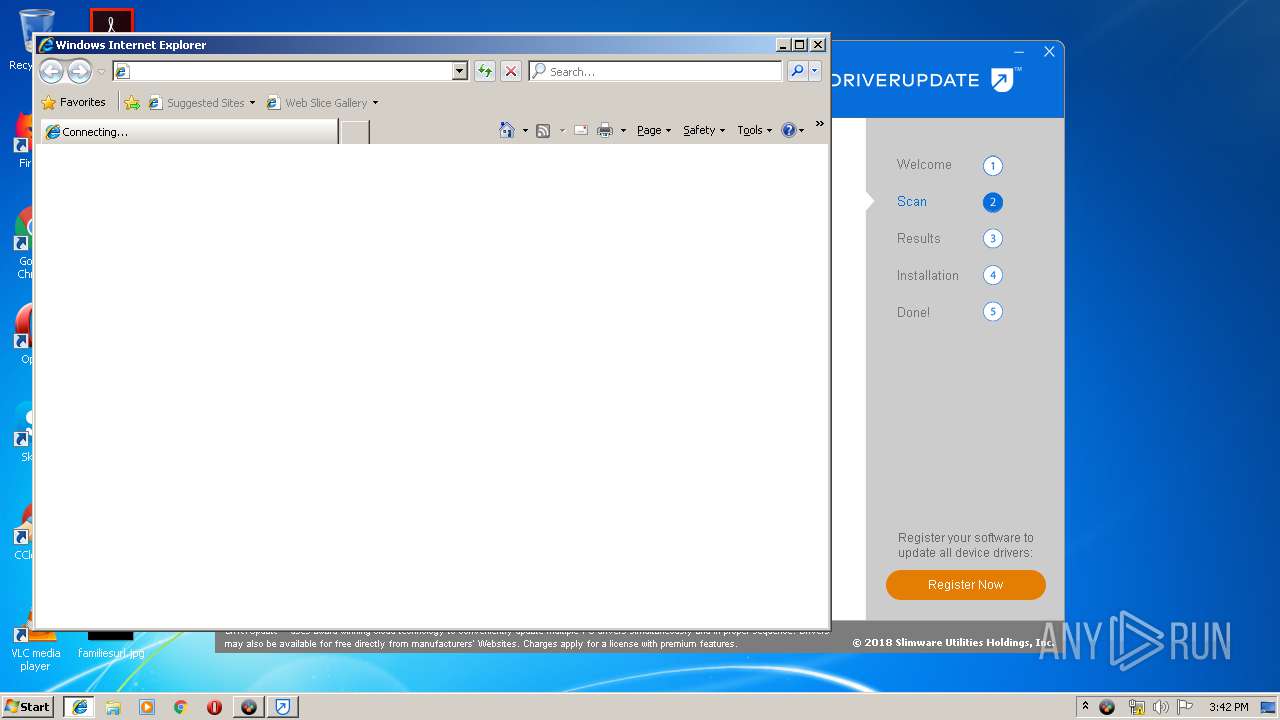Click the Read Mail envelope icon

pos(580,130)
